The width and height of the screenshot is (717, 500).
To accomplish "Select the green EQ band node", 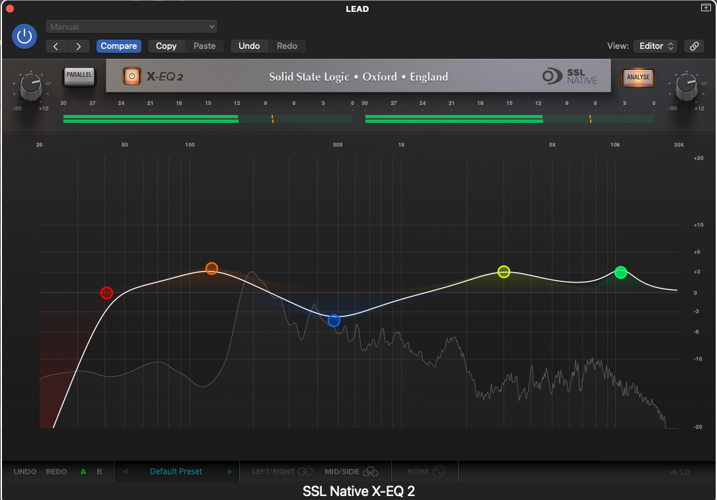I will 621,273.
